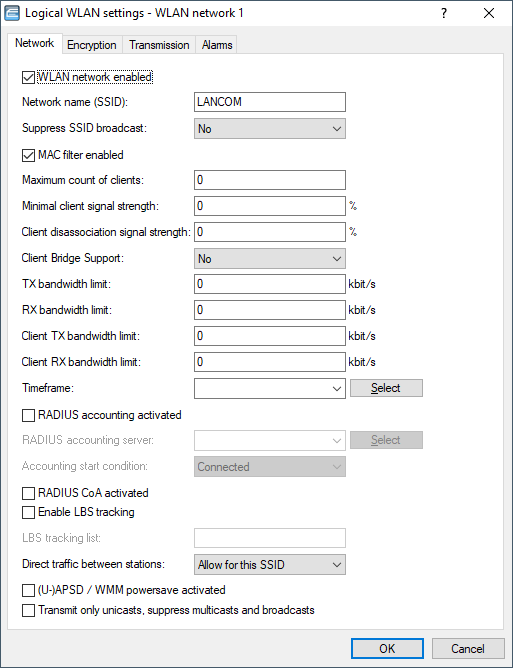Screen dimensions: 513x668
Task: Click the 'Client Bridge Support:' label
Action: point(73,258)
